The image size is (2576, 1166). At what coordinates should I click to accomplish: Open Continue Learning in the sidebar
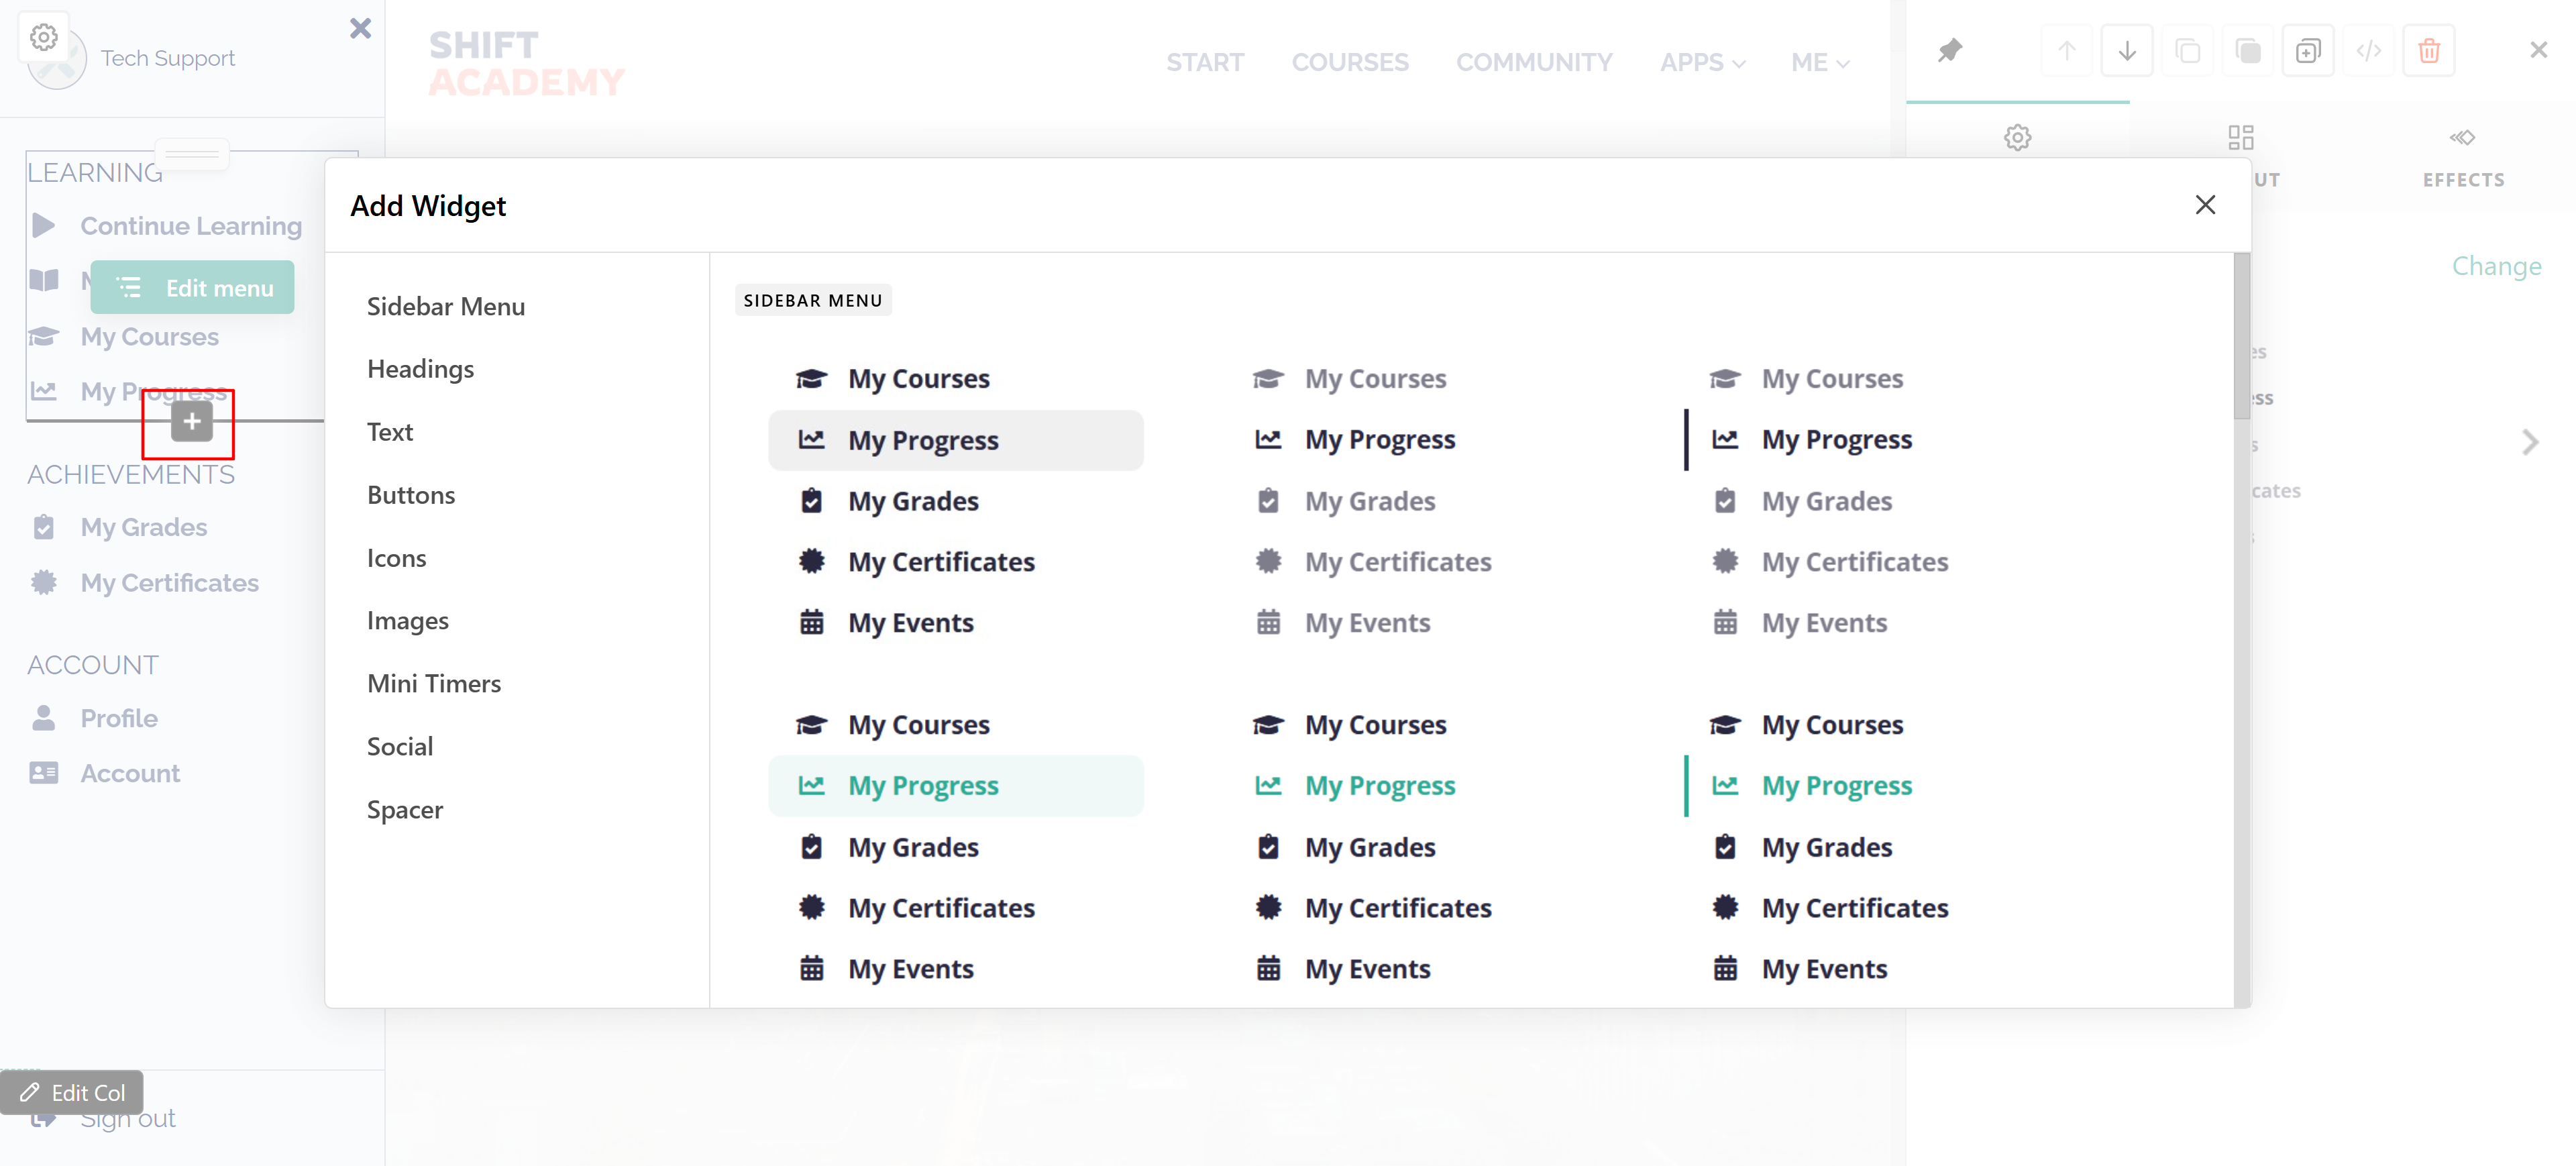click(191, 226)
